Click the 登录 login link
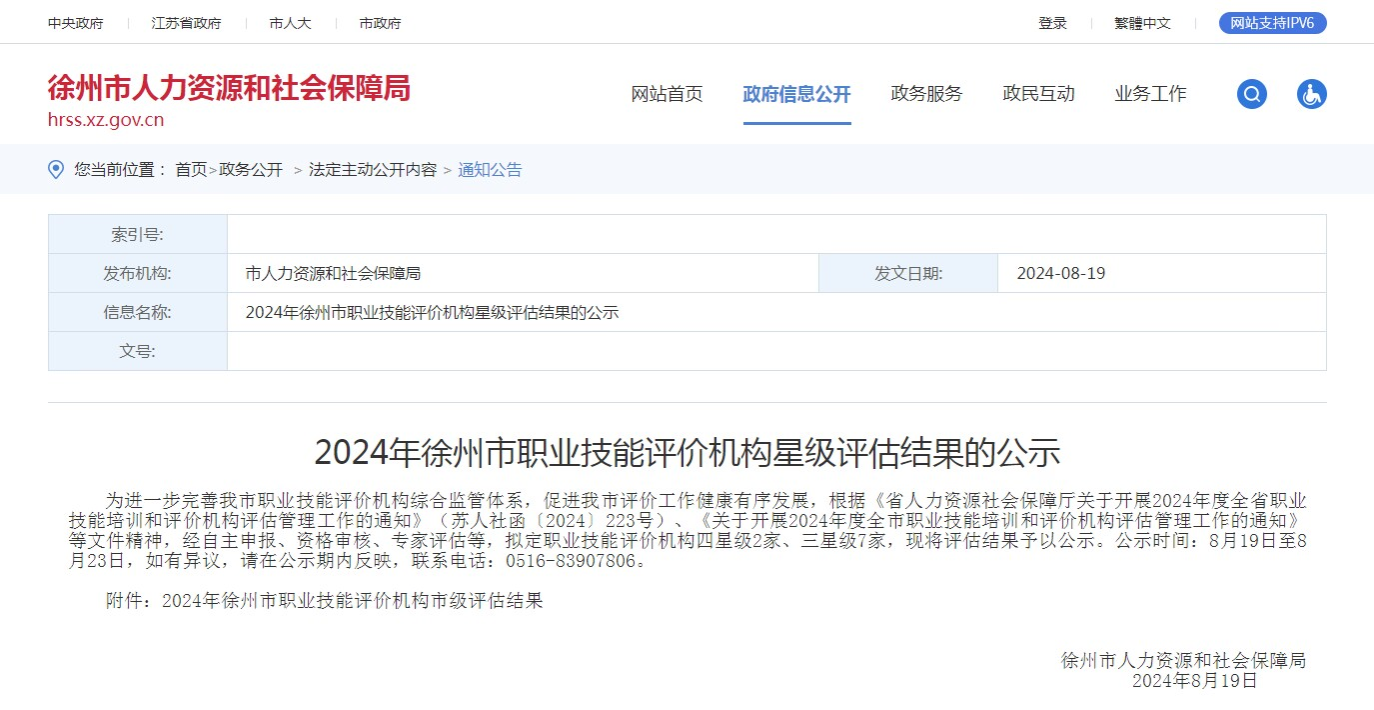This screenshot has height=710, width=1374. pos(1053,23)
